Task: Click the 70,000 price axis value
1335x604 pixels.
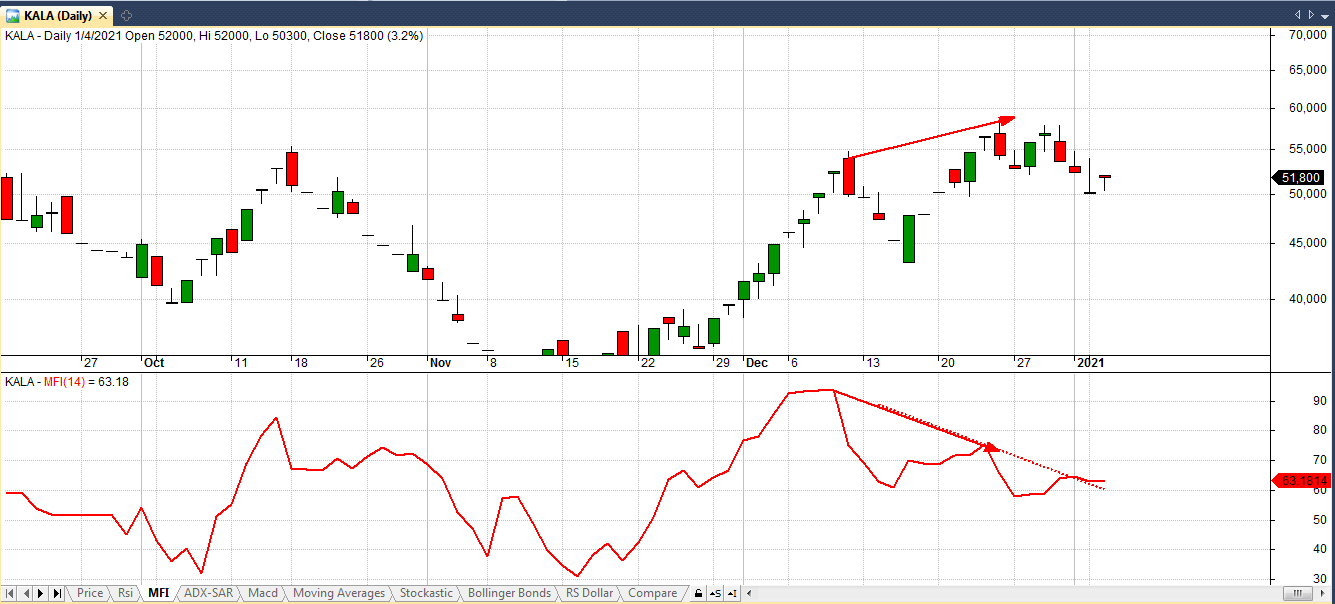Action: coord(1306,35)
